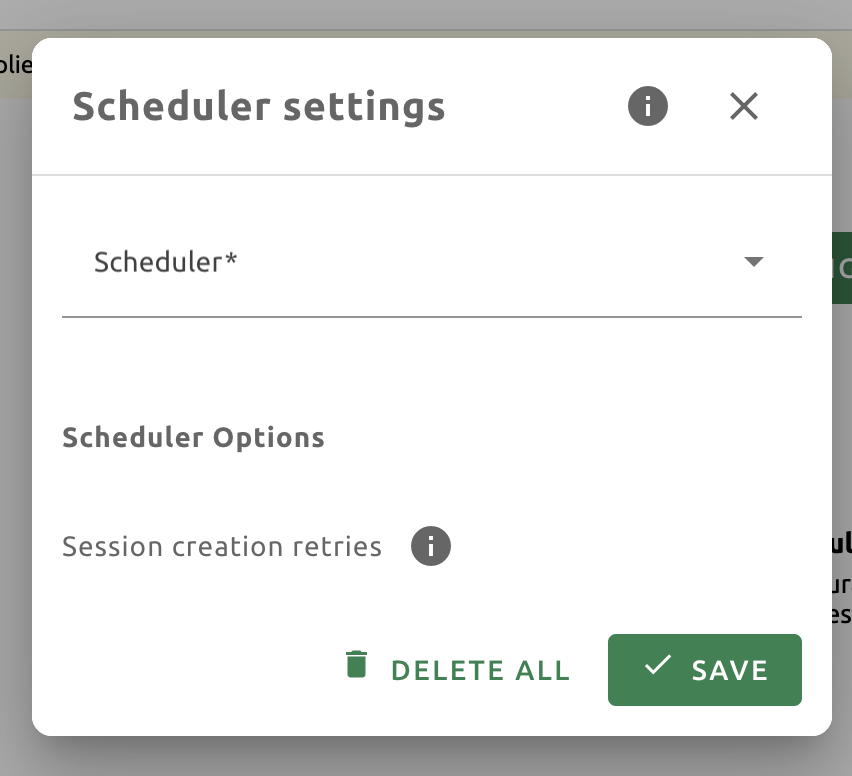Click the Scheduler settings dialog title
Screen dimensions: 852x776
point(258,106)
